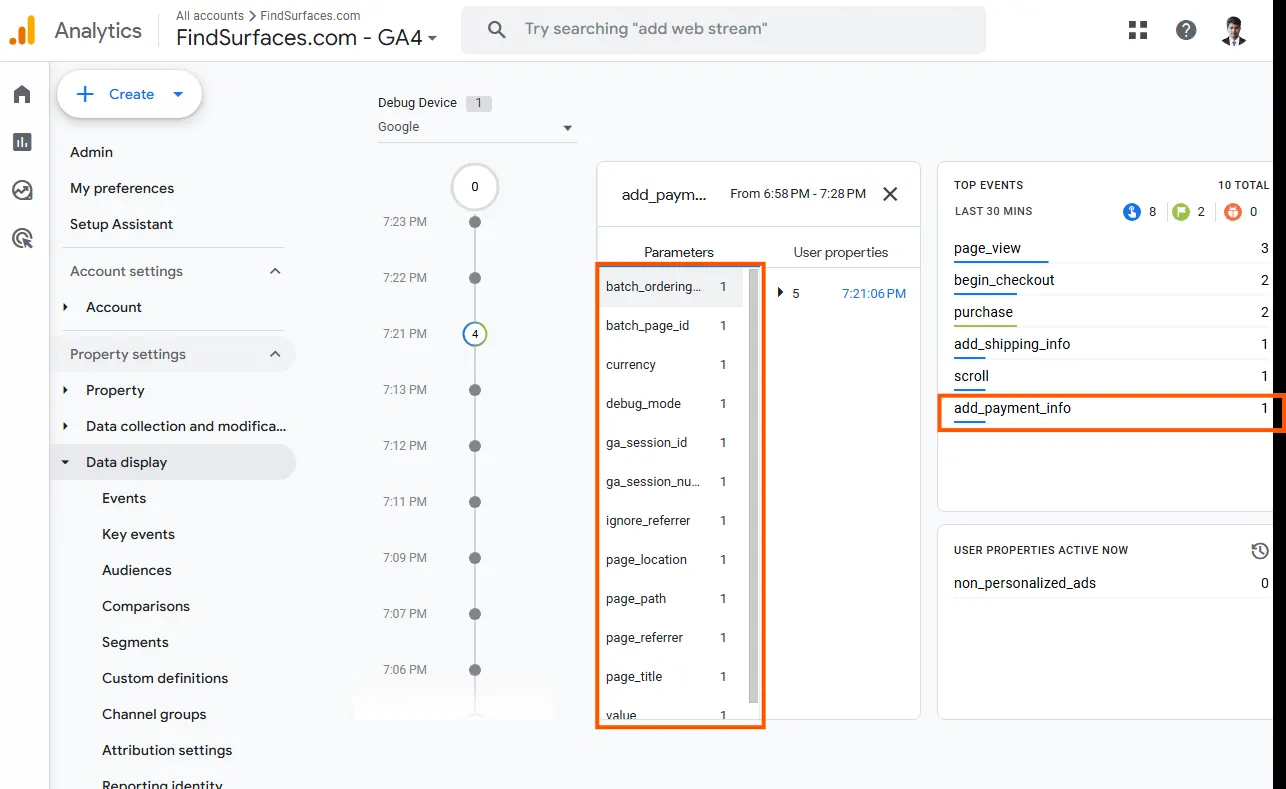The height and width of the screenshot is (789, 1286).
Task: Click the history icon beside User Properties Active Now
Action: click(1260, 550)
